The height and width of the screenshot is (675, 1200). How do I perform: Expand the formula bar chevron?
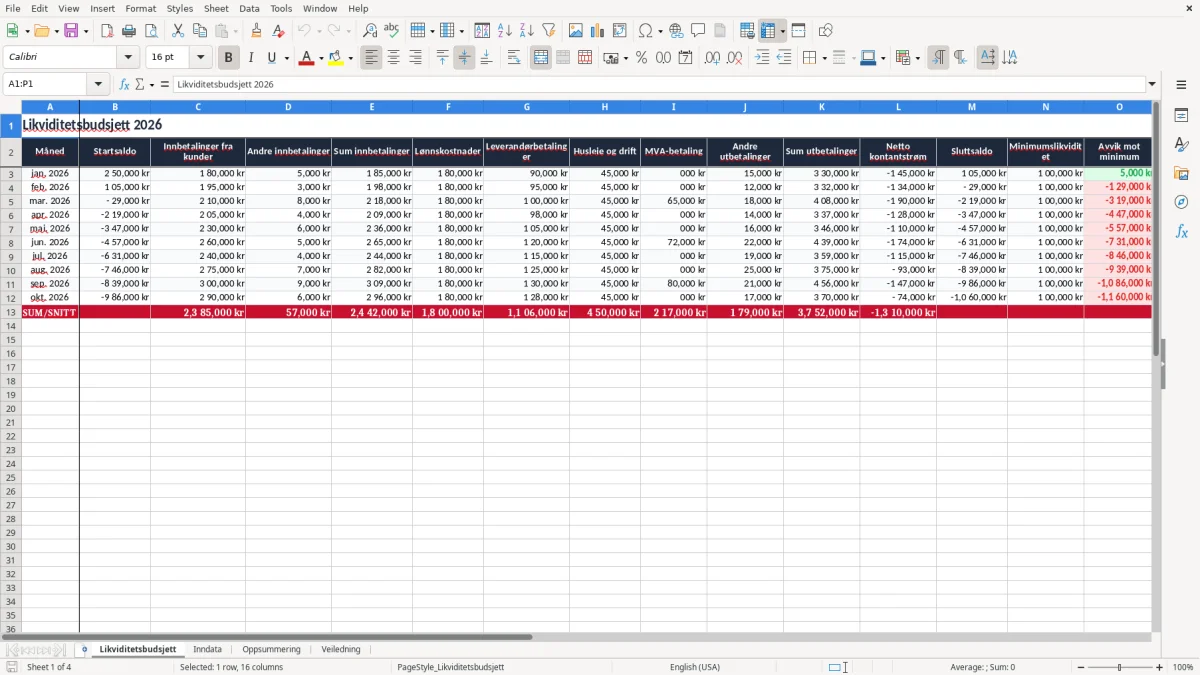coord(1152,84)
